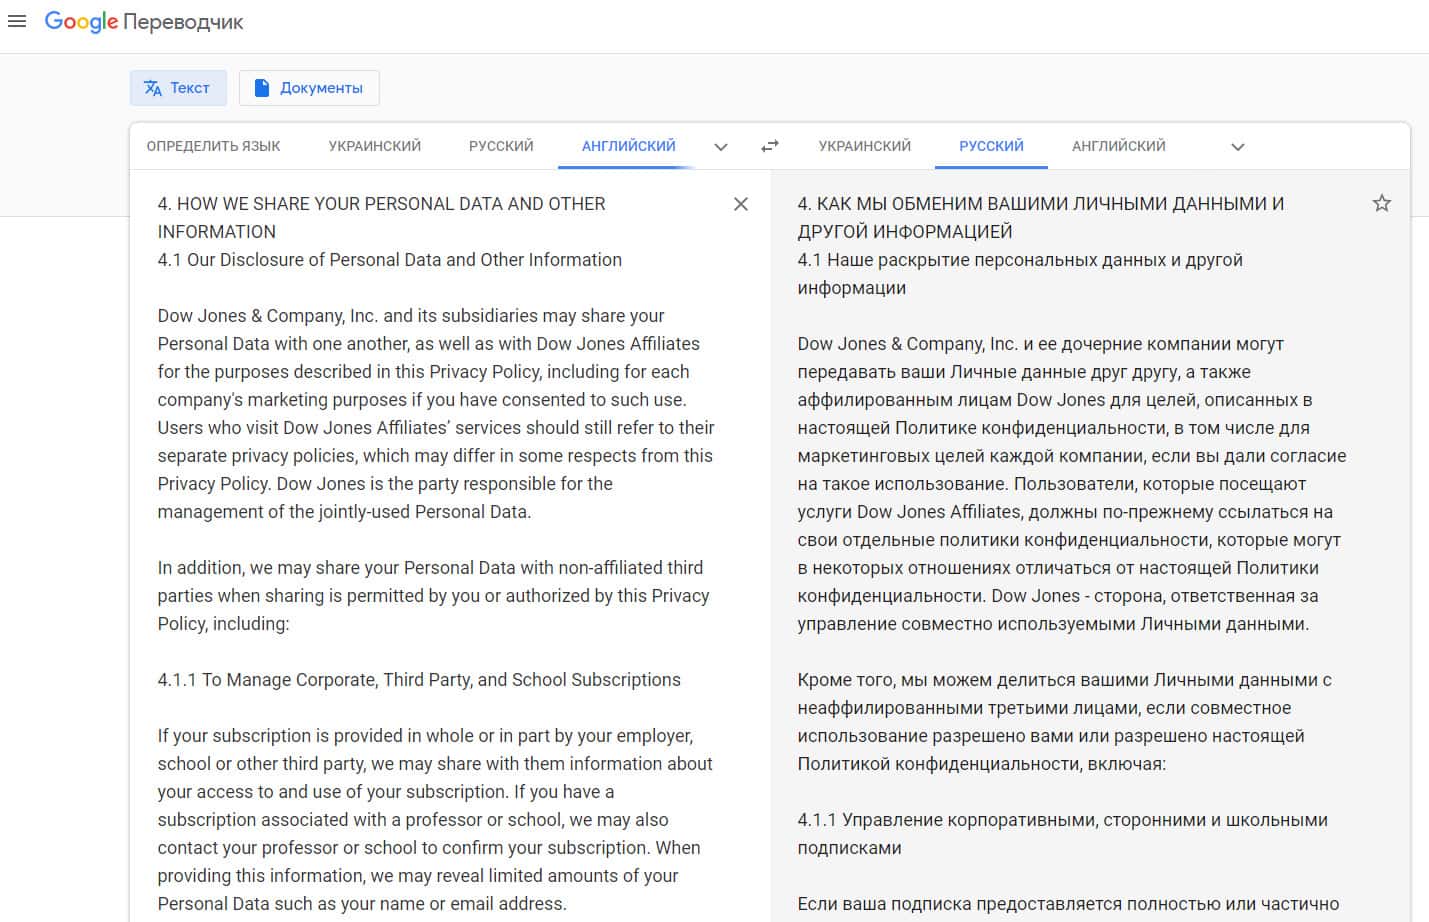Image resolution: width=1429 pixels, height=922 pixels.
Task: Click the source heading '4. HOW WE SHARE YOUR PERSONAL DATA'
Action: pos(381,218)
